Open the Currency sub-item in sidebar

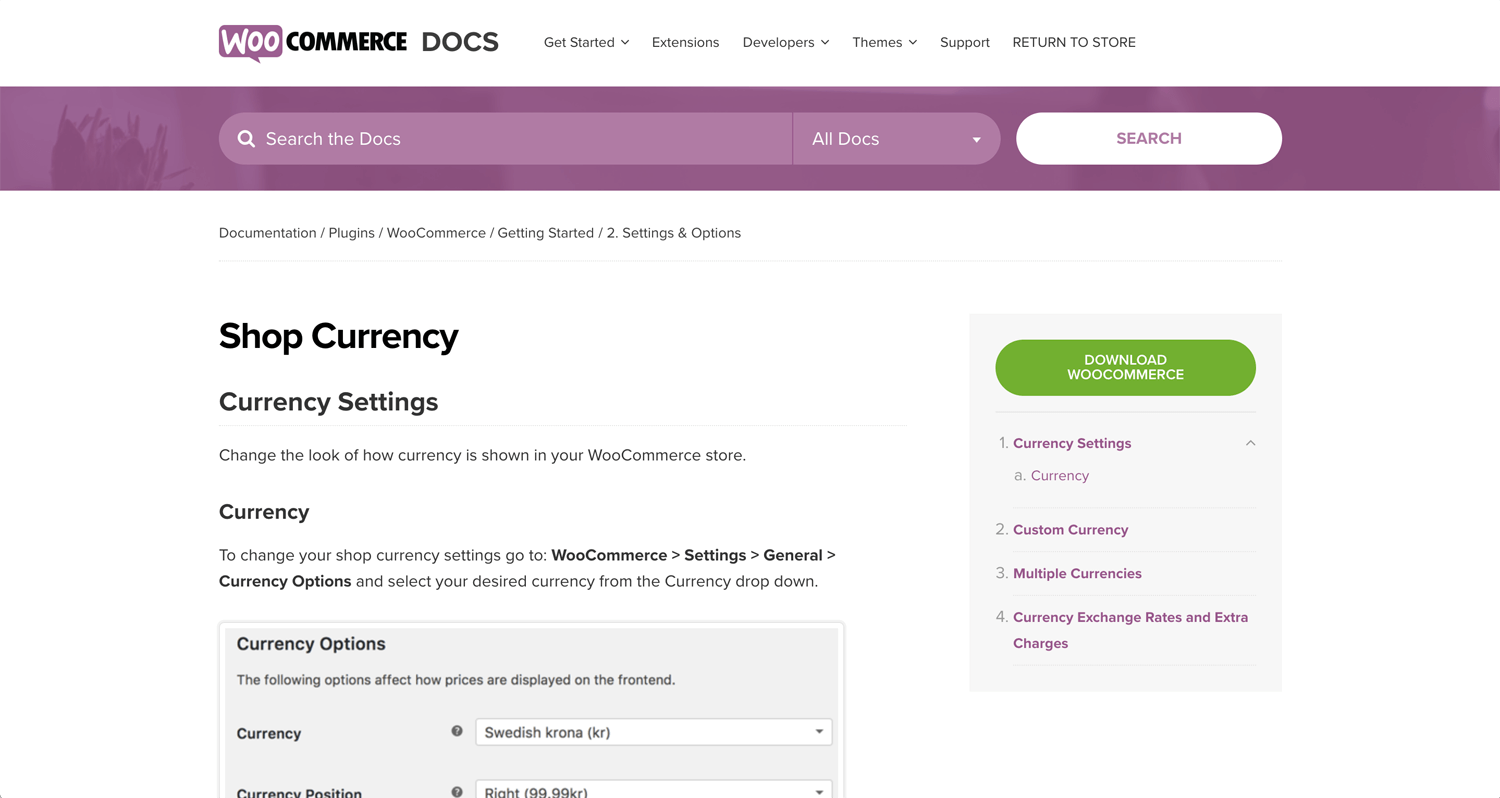pyautogui.click(x=1059, y=476)
